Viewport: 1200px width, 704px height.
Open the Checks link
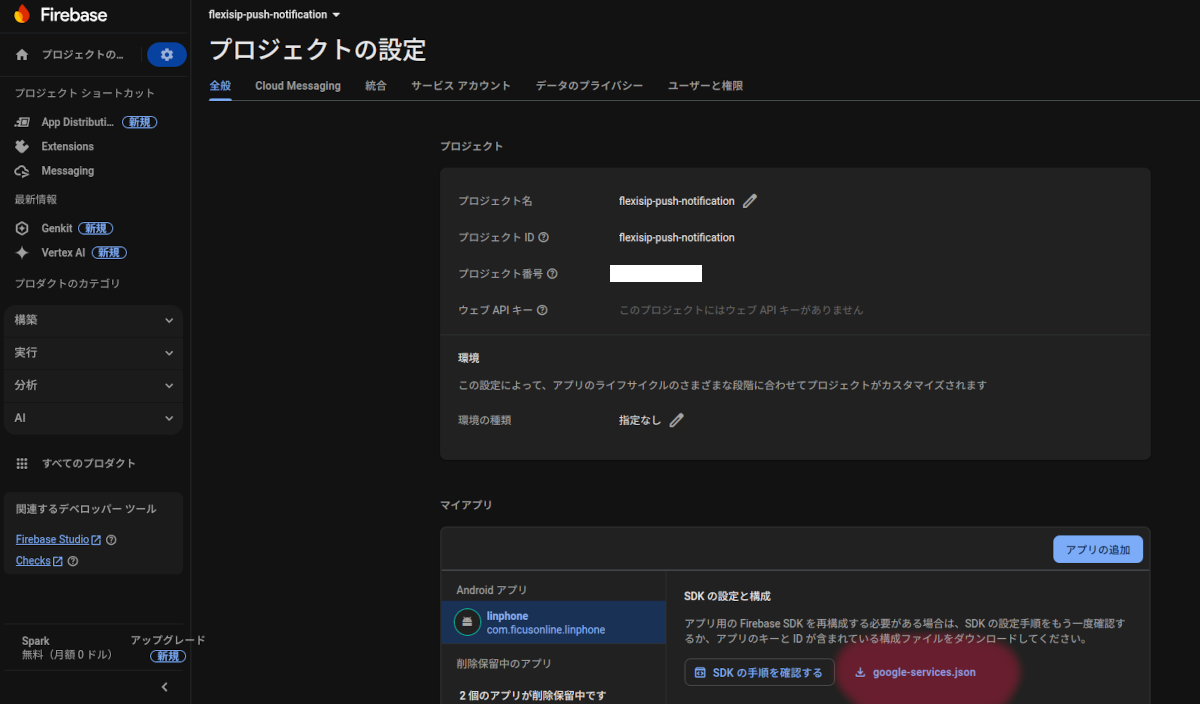pyautogui.click(x=39, y=561)
